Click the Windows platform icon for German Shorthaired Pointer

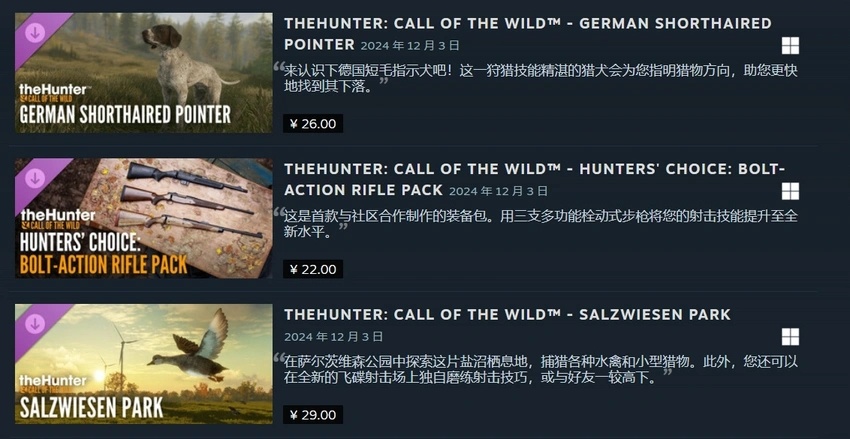pos(790,46)
